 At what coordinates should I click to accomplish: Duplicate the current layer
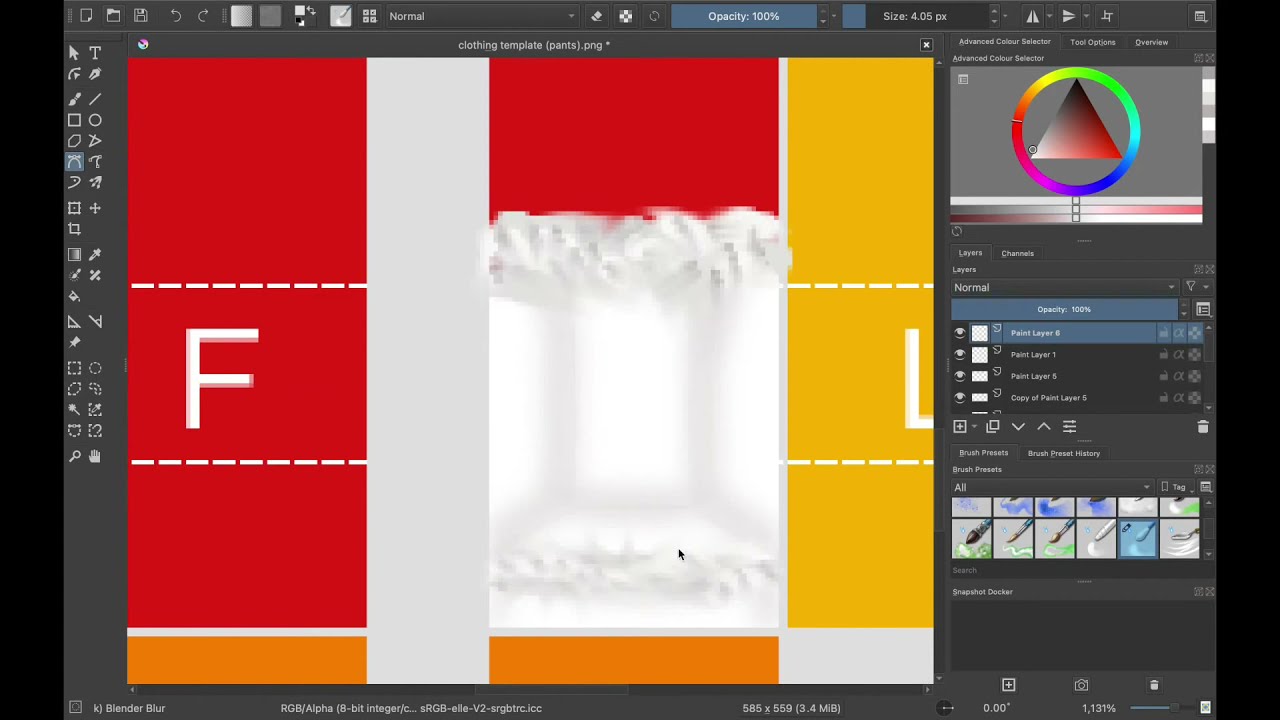[x=993, y=426]
